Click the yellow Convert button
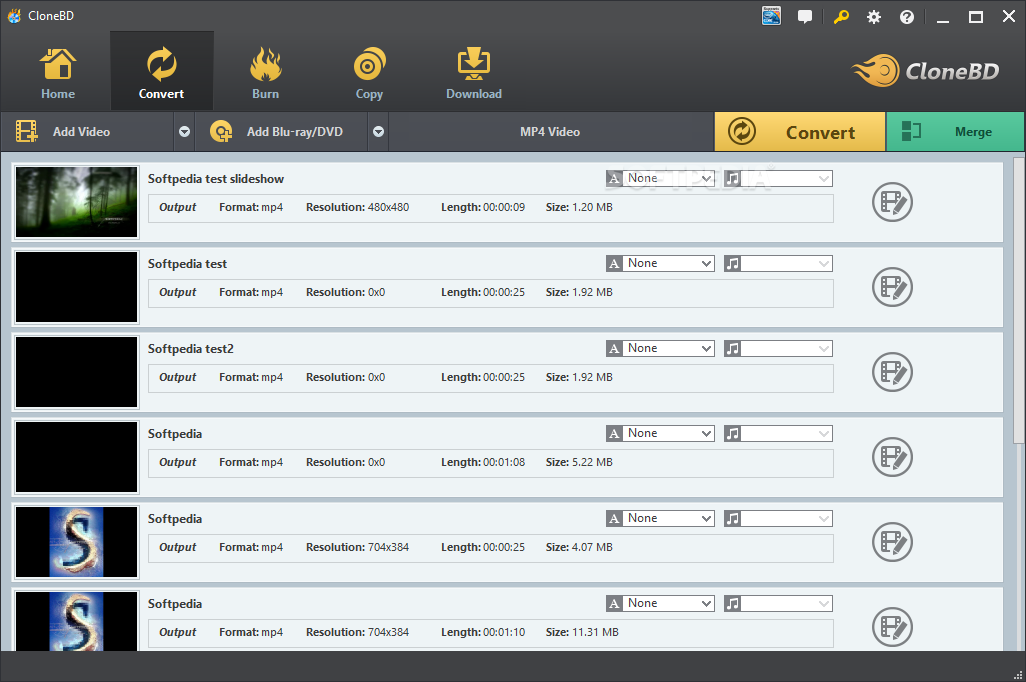The height and width of the screenshot is (682, 1026). tap(800, 132)
